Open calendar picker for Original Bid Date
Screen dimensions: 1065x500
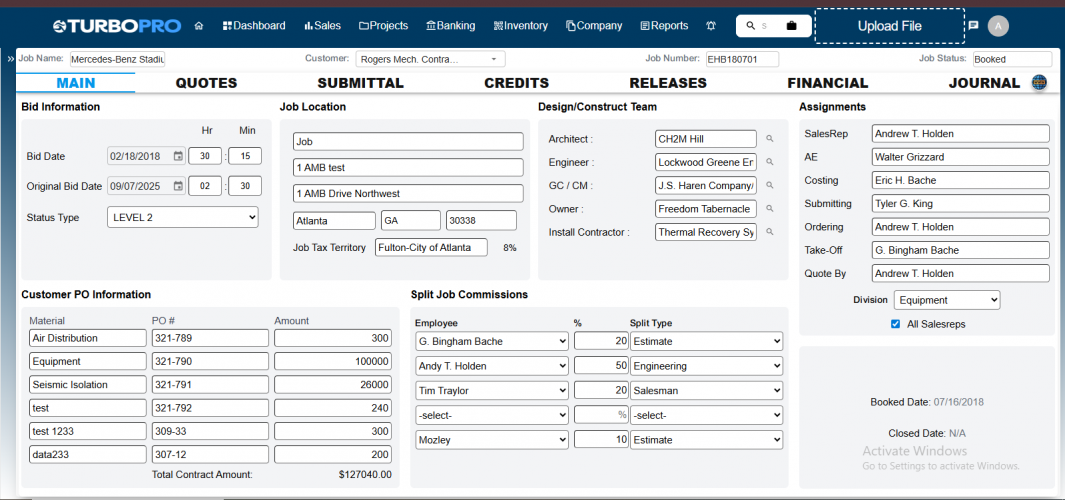[x=178, y=185]
